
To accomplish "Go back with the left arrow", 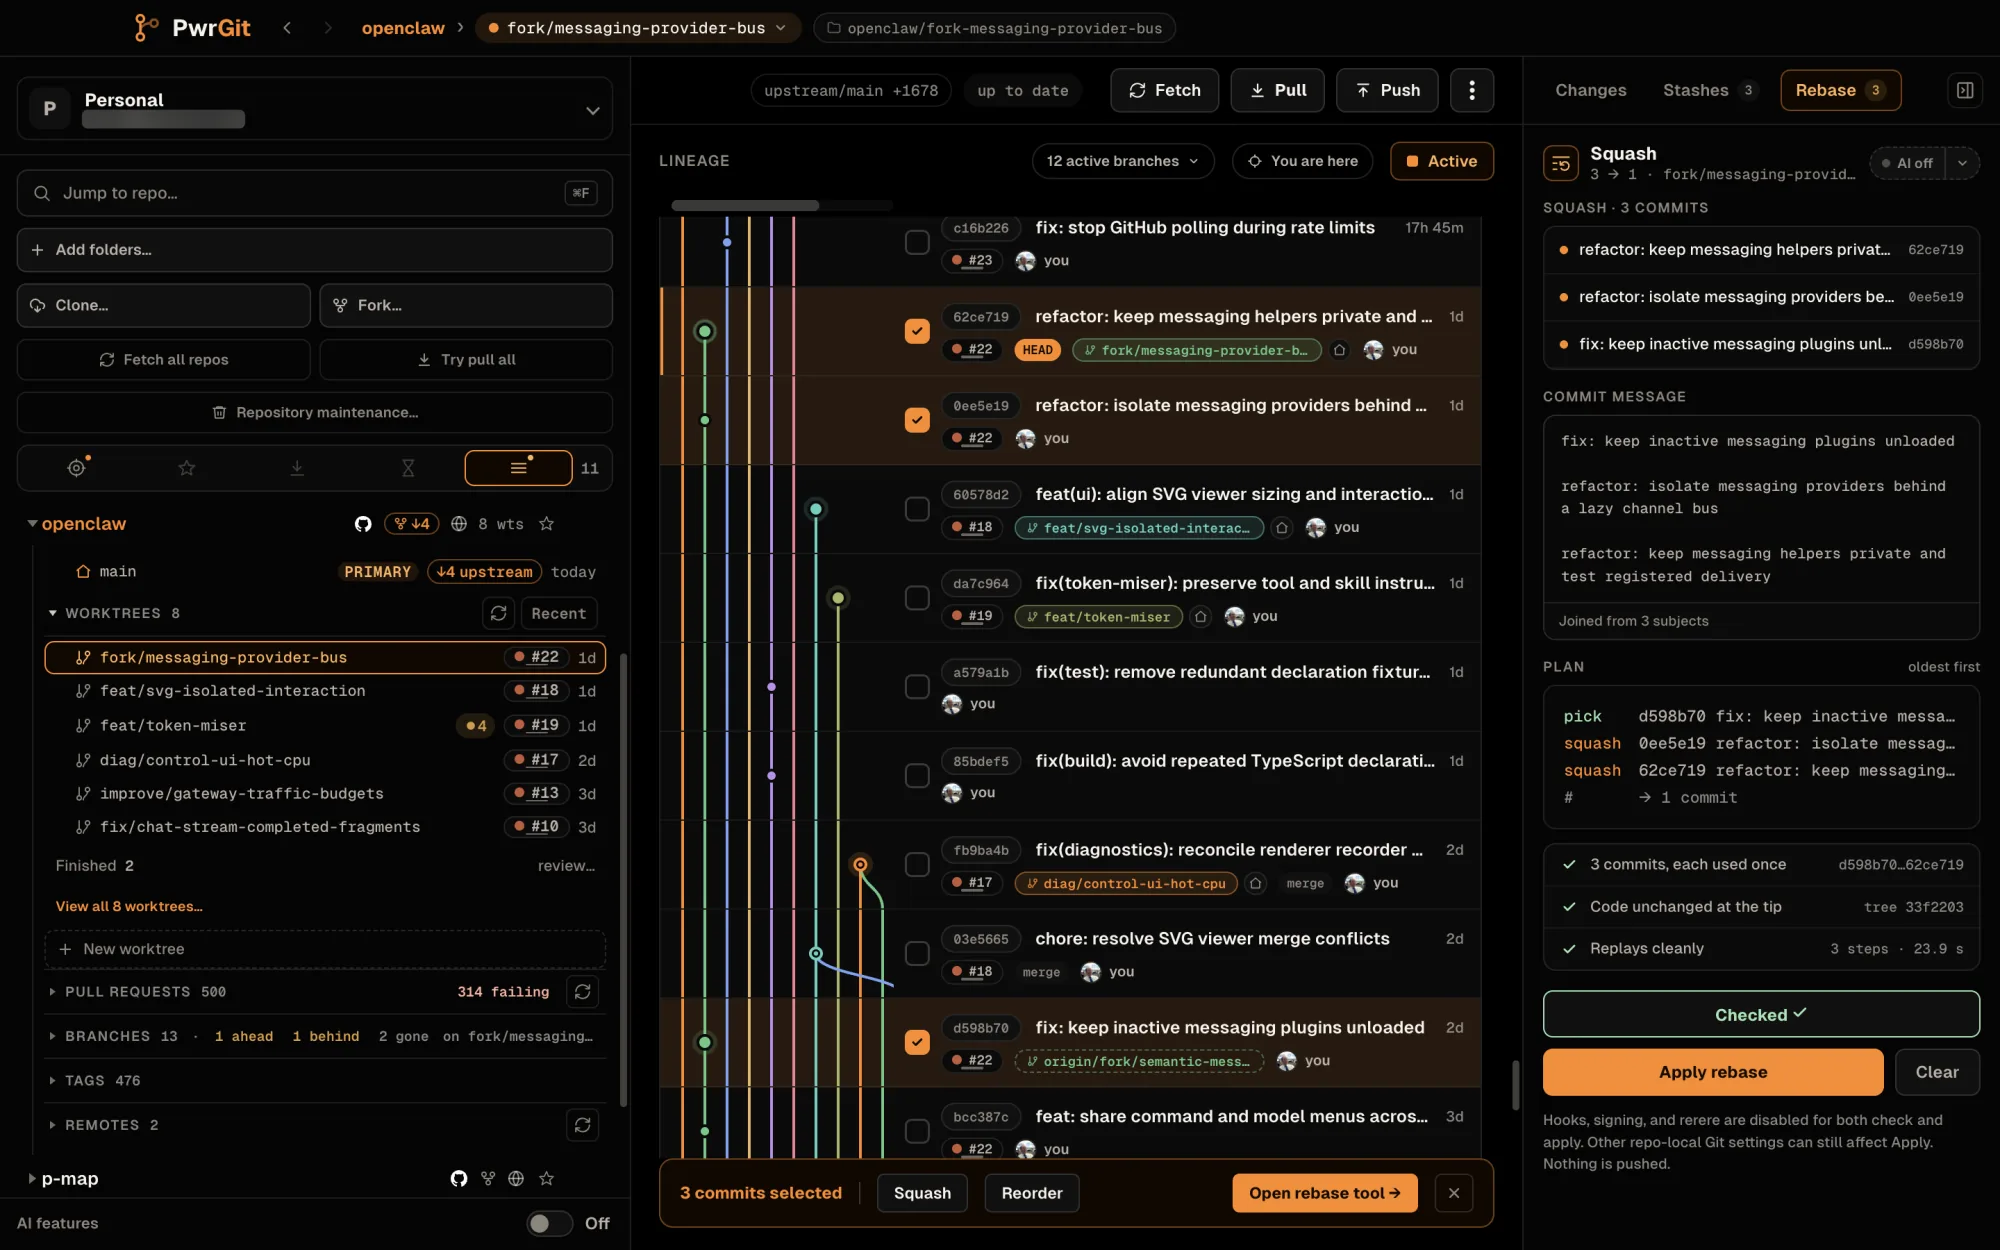I will click(x=287, y=28).
